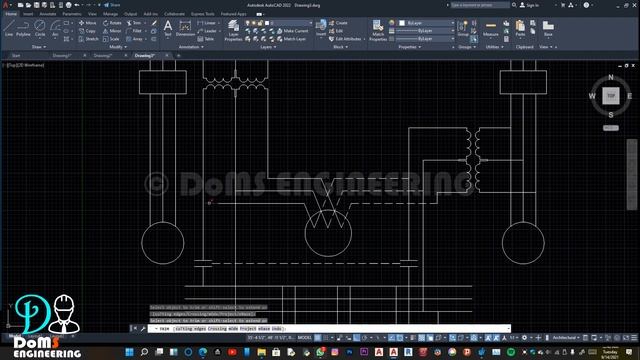640x360 pixels.
Task: Click the Measure tool
Action: (x=491, y=29)
